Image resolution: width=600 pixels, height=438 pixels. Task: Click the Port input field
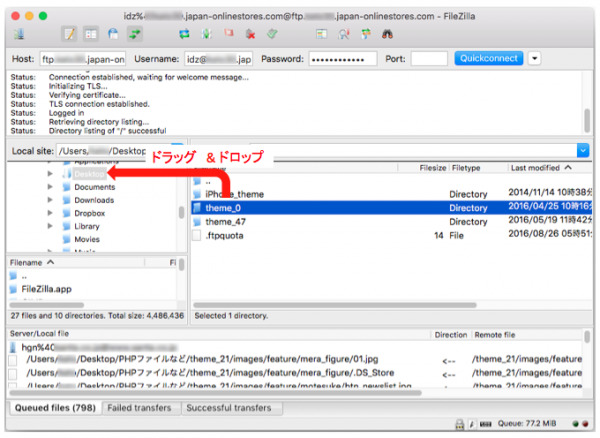(x=428, y=58)
